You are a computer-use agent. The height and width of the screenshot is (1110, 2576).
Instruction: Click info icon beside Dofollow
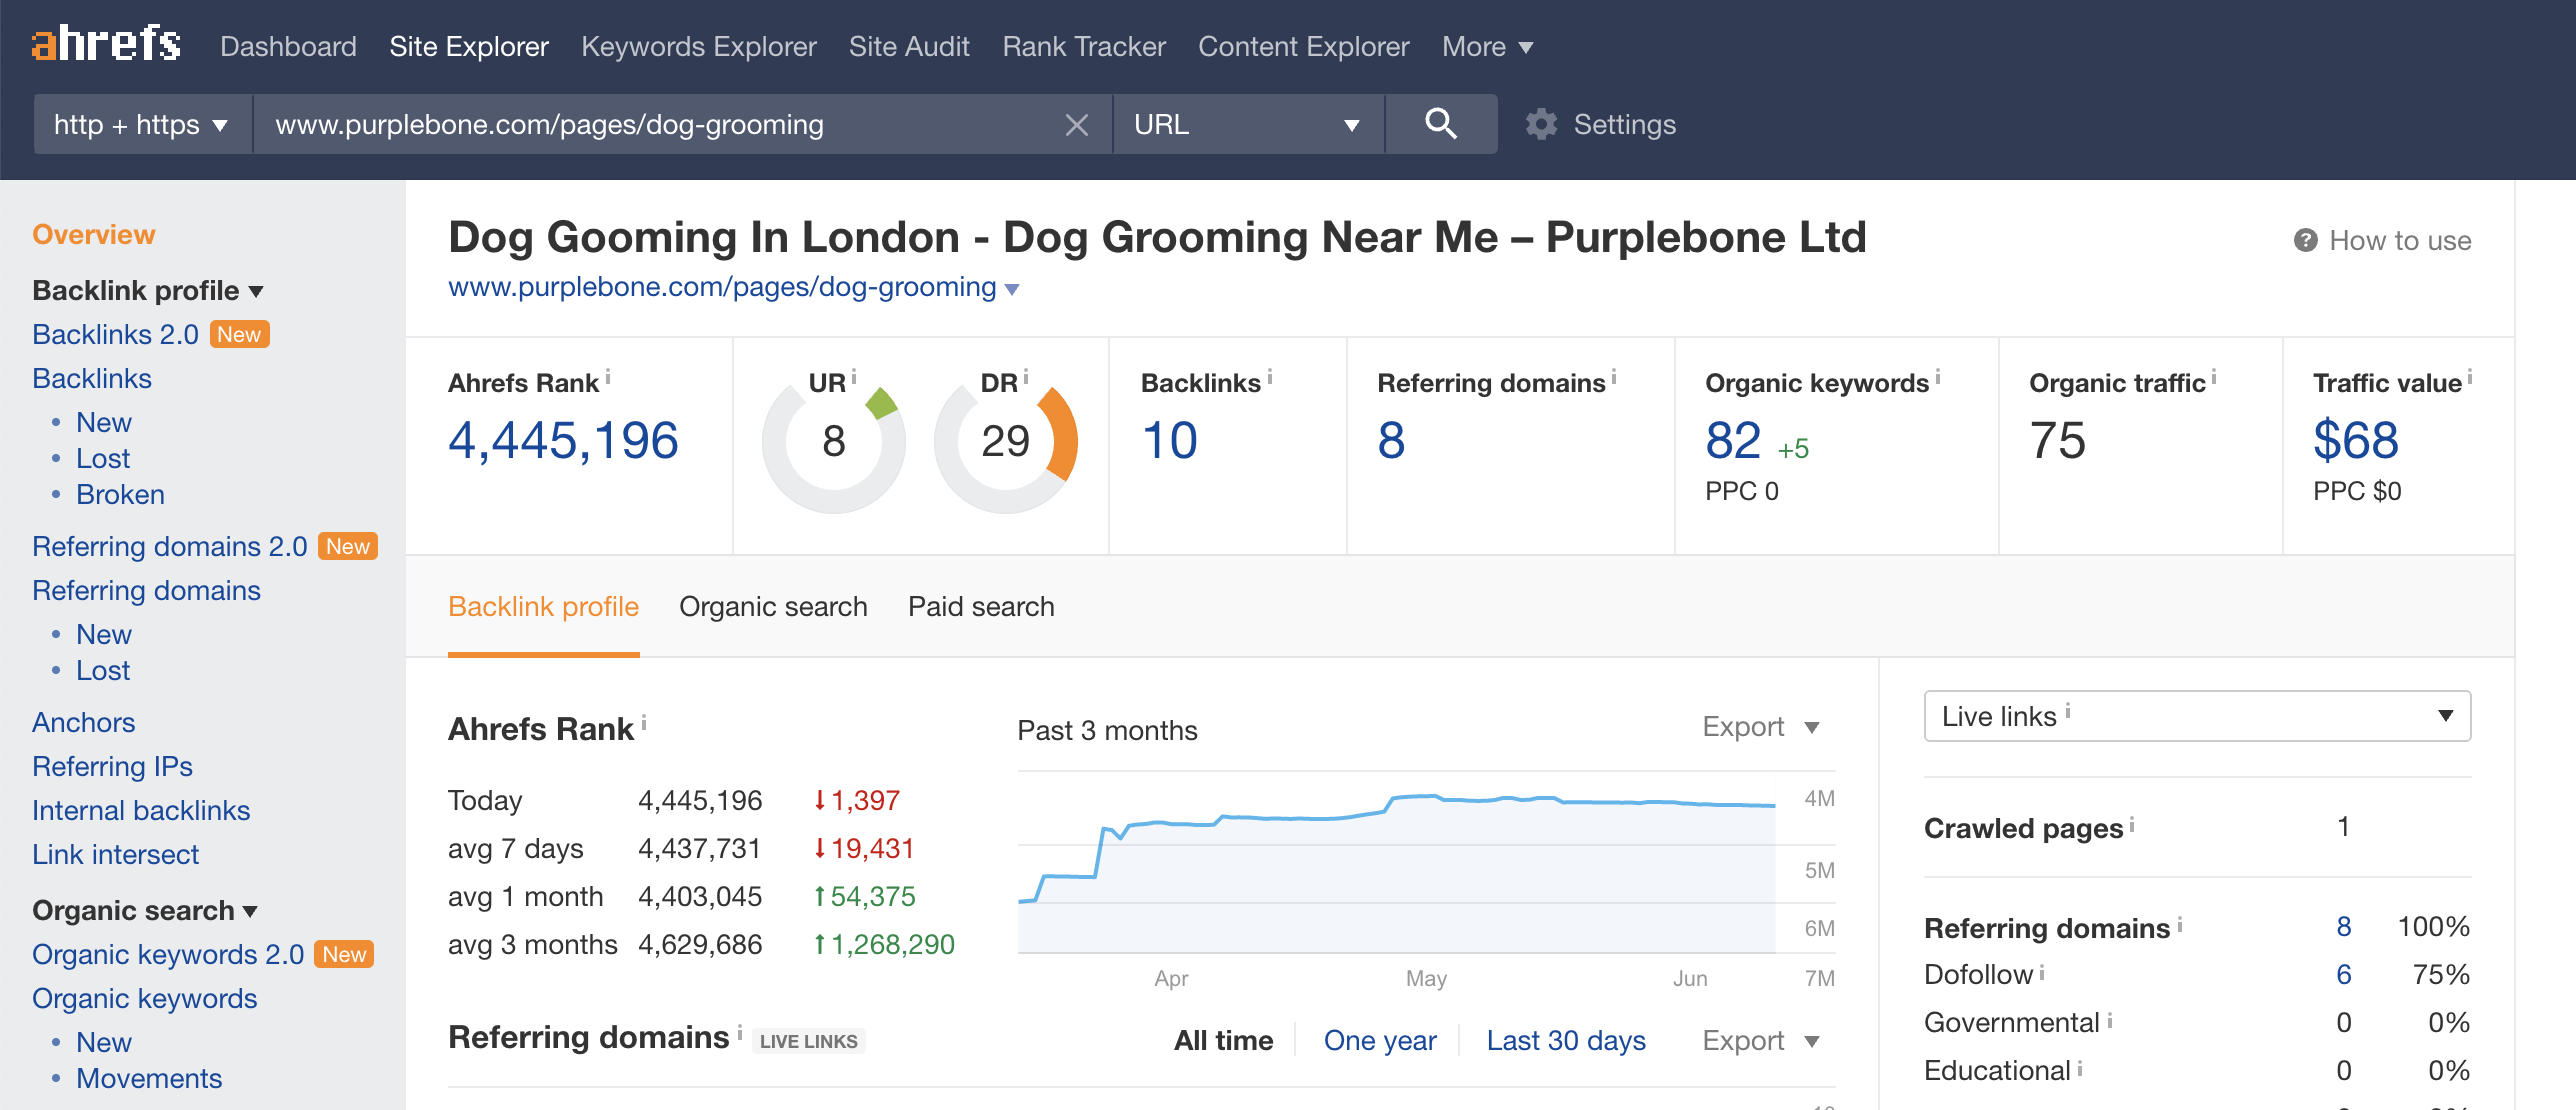pos(2042,971)
